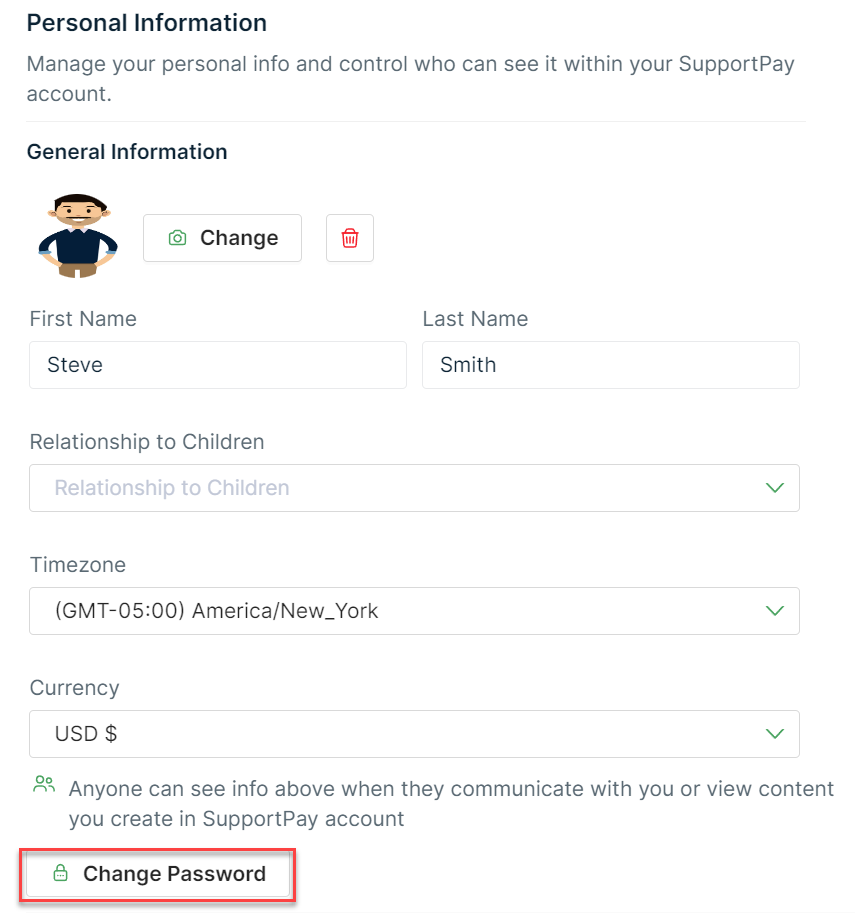
Task: Focus the Last Name field containing Smith
Action: (610, 365)
